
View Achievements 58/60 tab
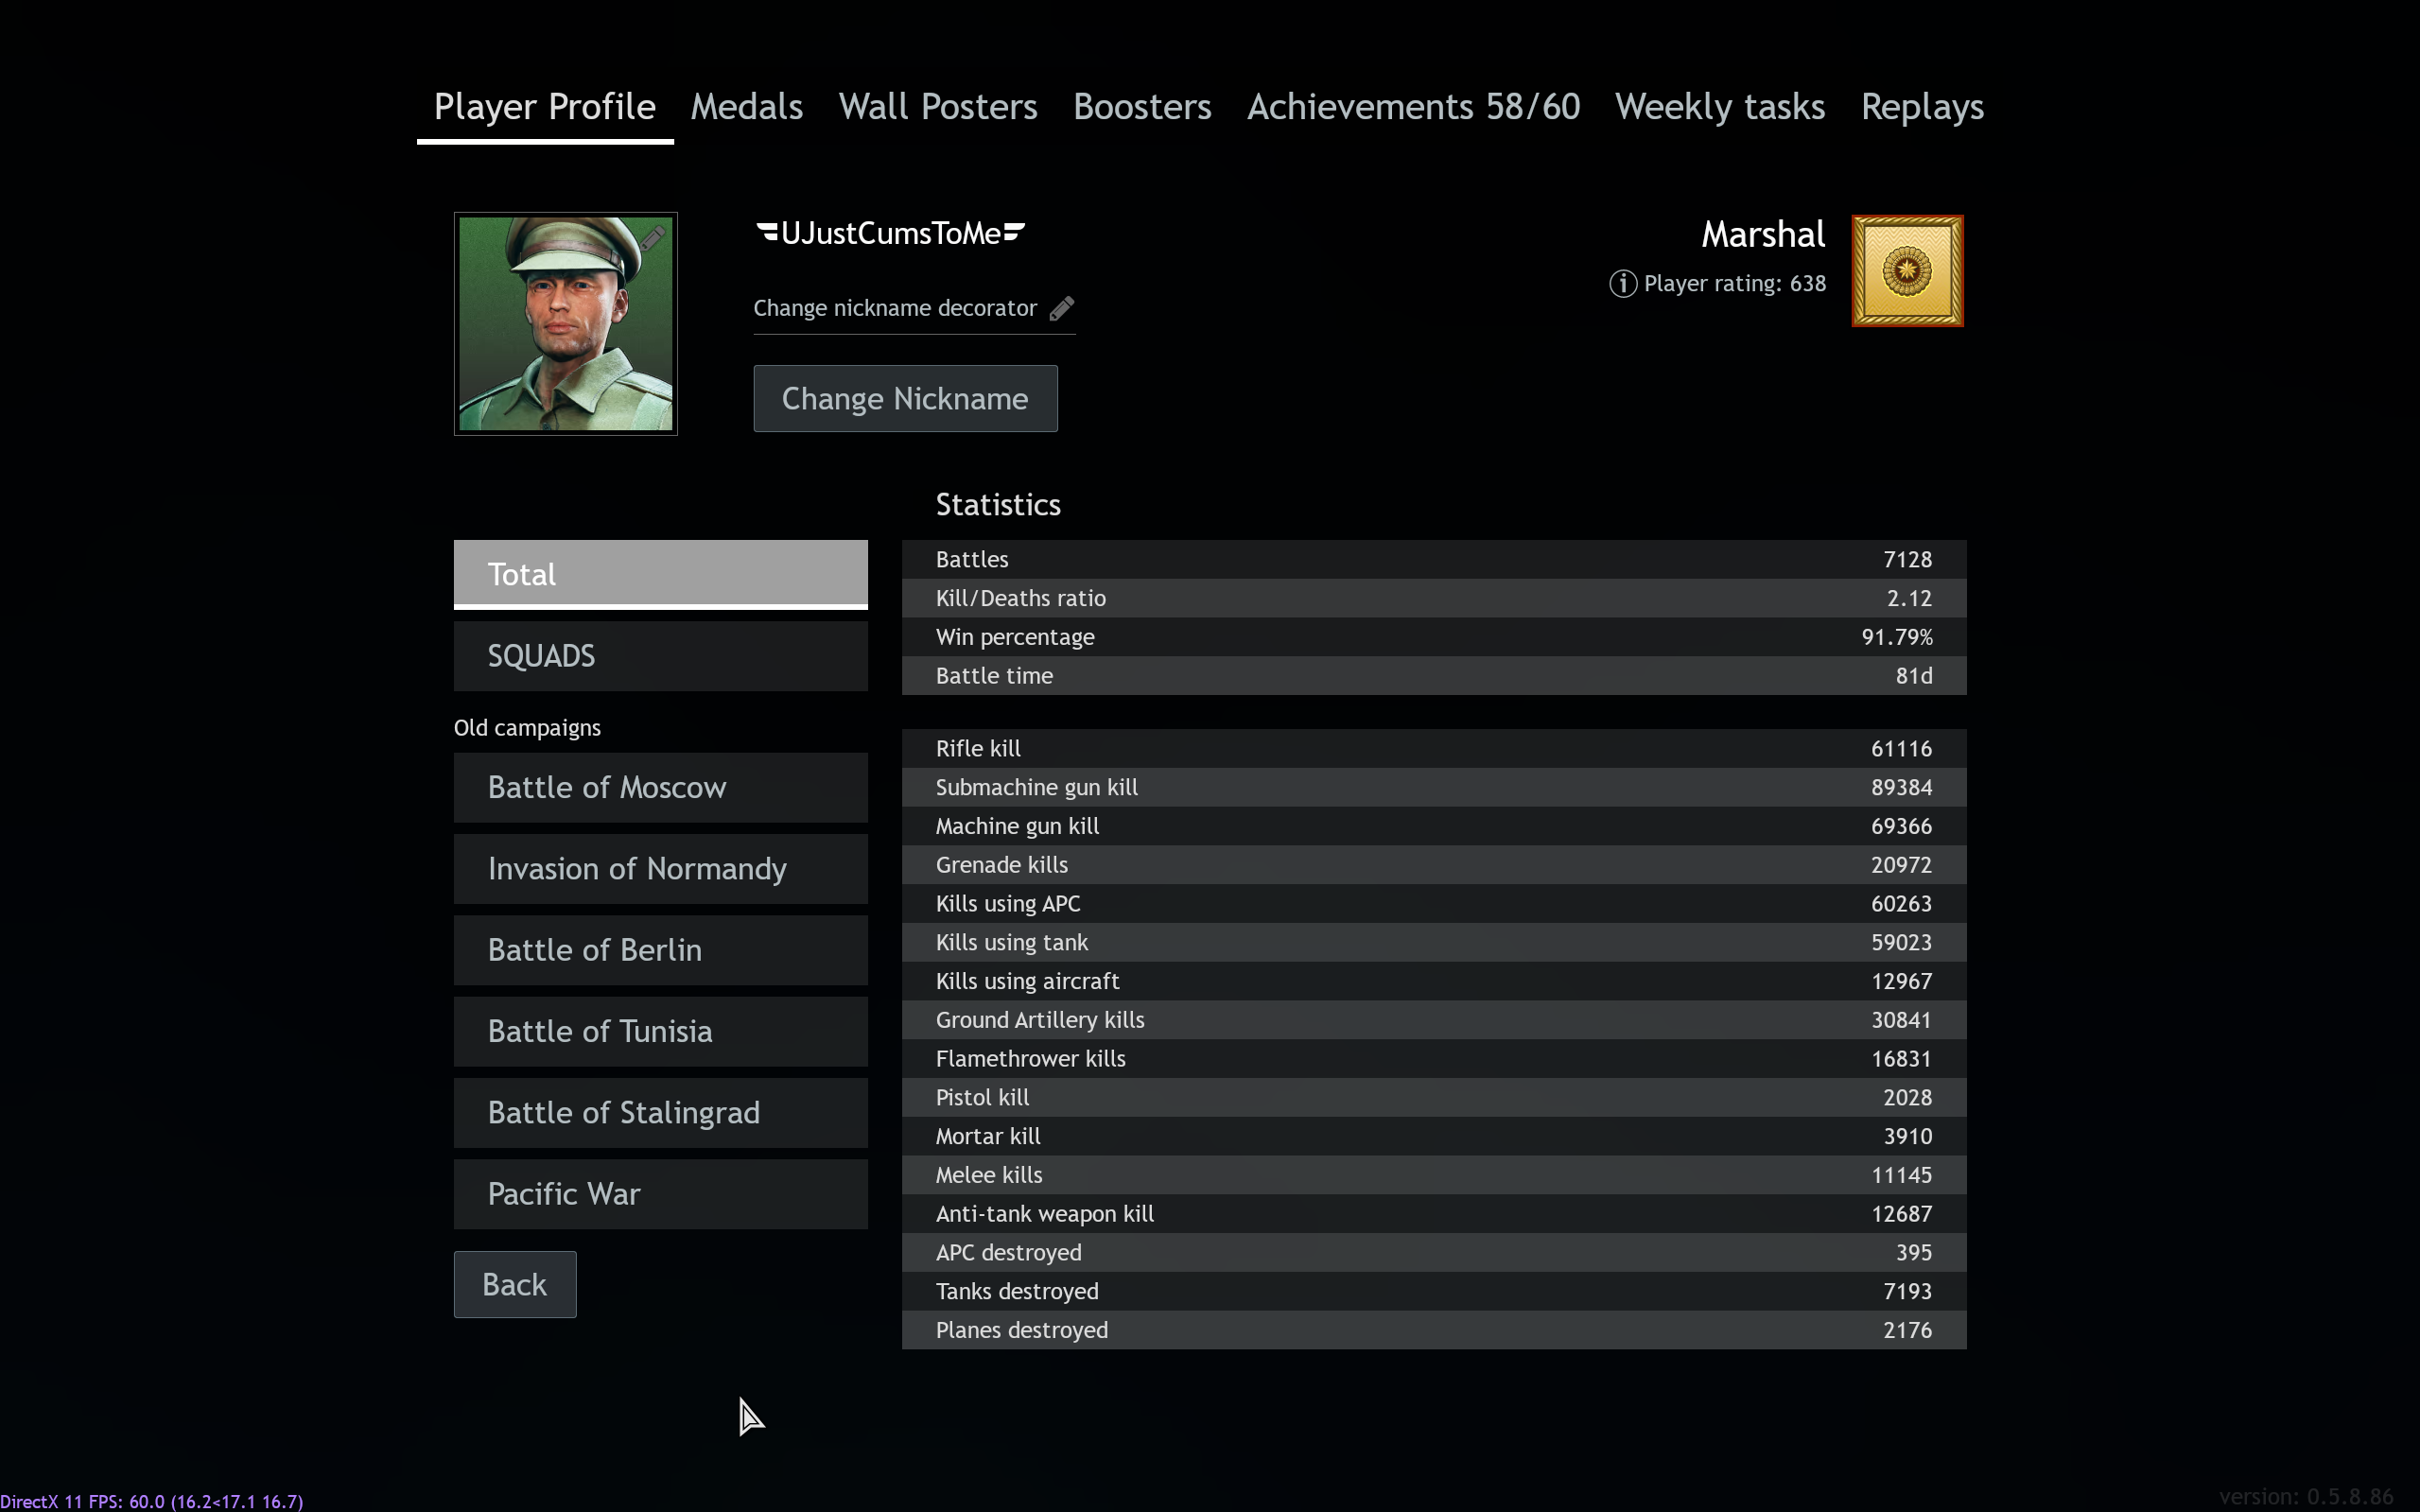tap(1412, 107)
